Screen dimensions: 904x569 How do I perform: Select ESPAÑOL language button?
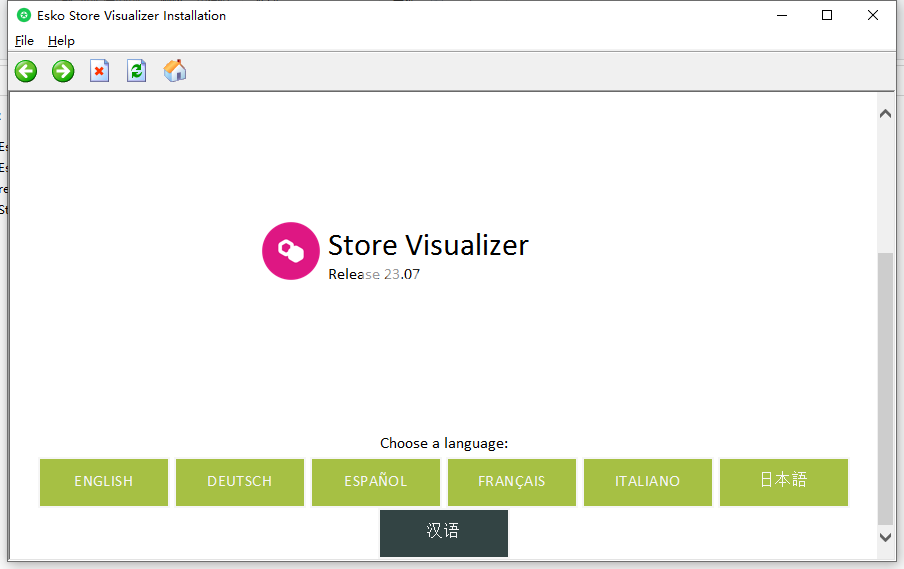point(376,482)
